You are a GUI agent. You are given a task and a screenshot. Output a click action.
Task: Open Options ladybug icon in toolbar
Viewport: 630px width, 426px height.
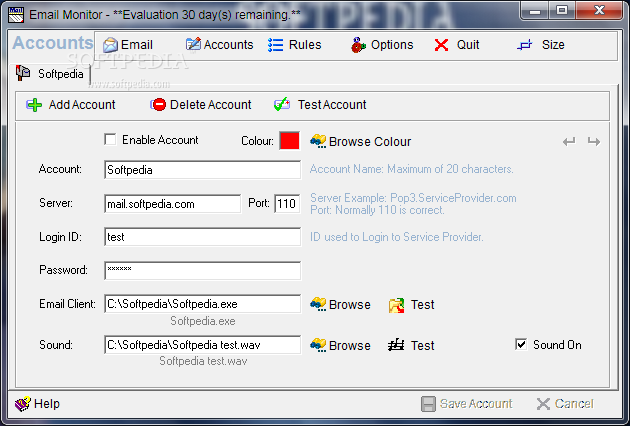[358, 45]
